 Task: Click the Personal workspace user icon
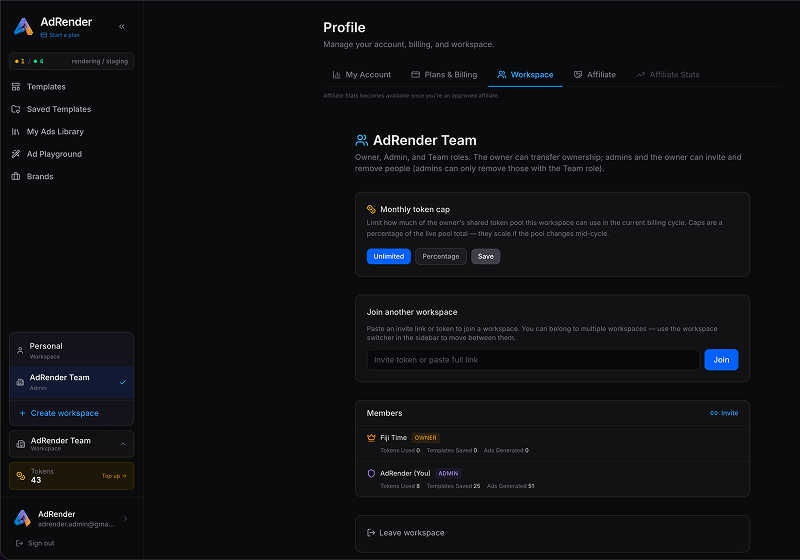tap(20, 350)
